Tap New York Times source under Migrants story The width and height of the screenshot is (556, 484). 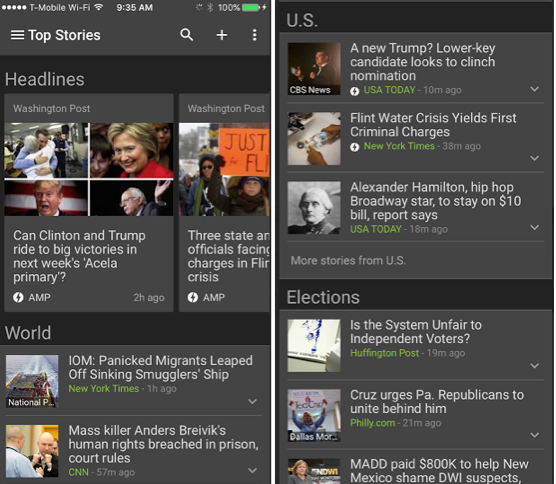(104, 389)
